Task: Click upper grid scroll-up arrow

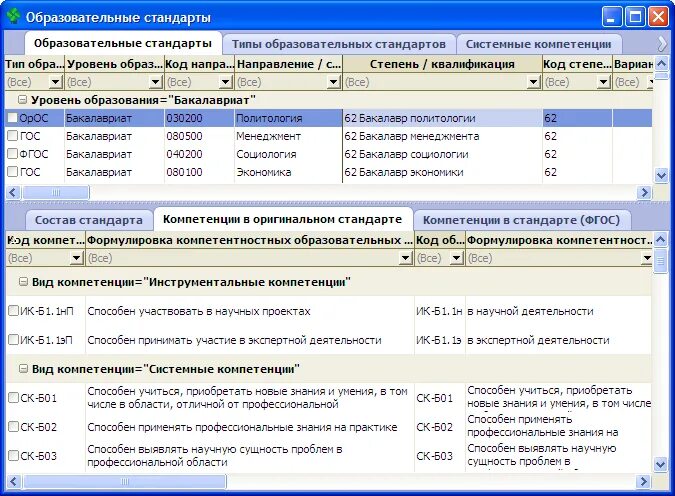Action: coord(661,64)
